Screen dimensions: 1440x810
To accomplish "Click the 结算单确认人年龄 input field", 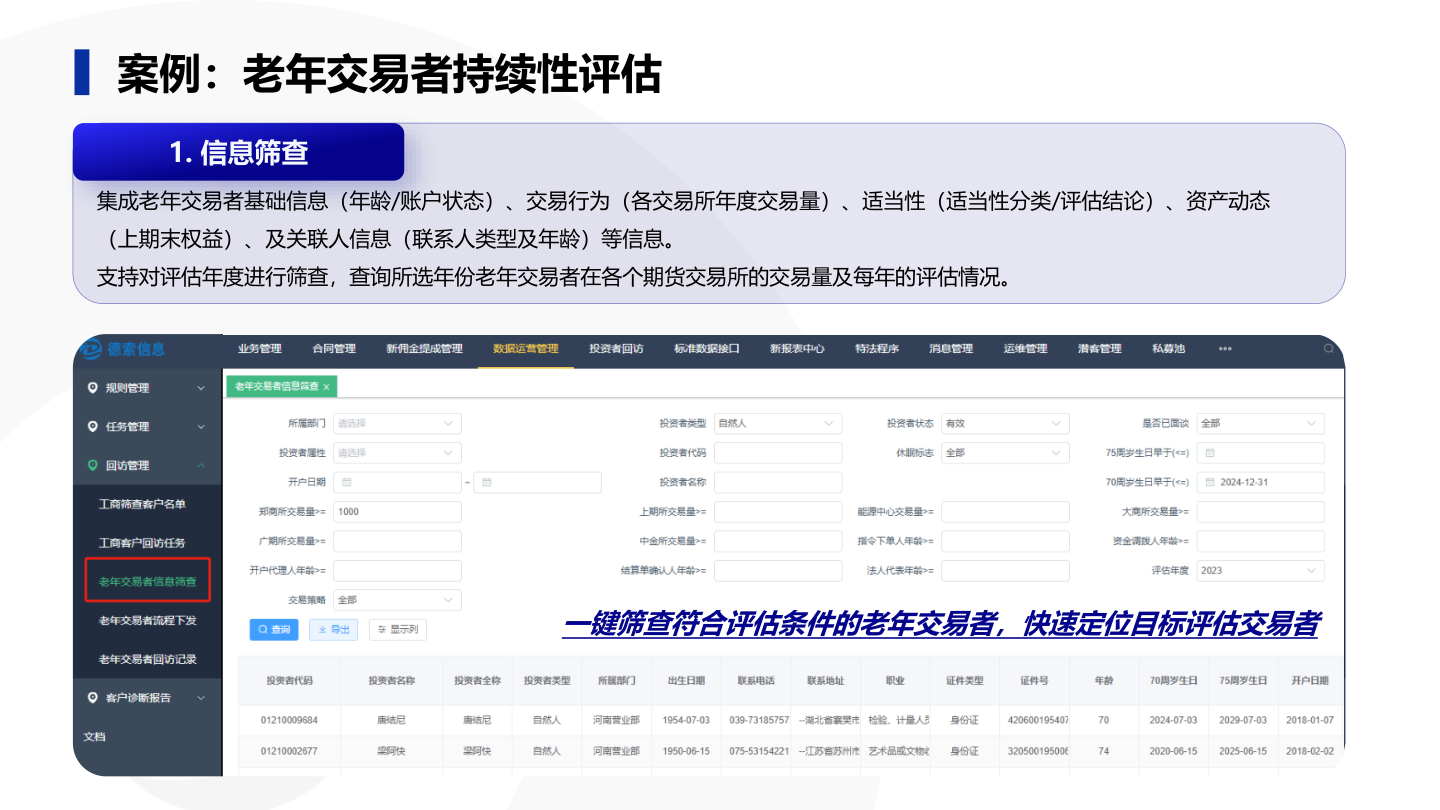I will click(x=778, y=570).
